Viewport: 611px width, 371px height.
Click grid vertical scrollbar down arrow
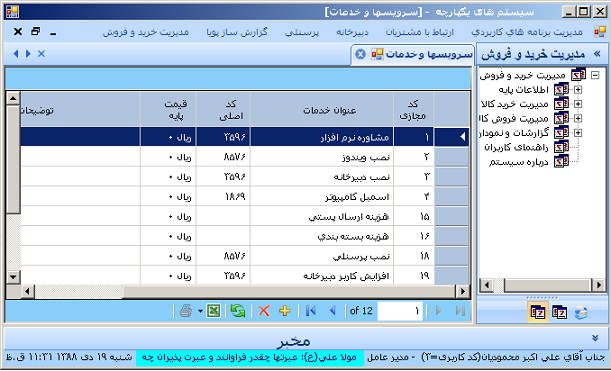click(13, 277)
